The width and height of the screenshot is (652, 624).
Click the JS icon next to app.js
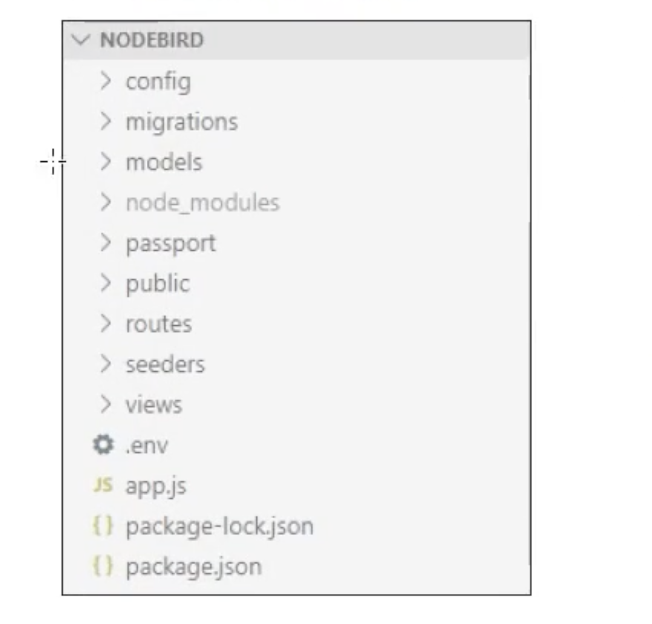point(103,485)
